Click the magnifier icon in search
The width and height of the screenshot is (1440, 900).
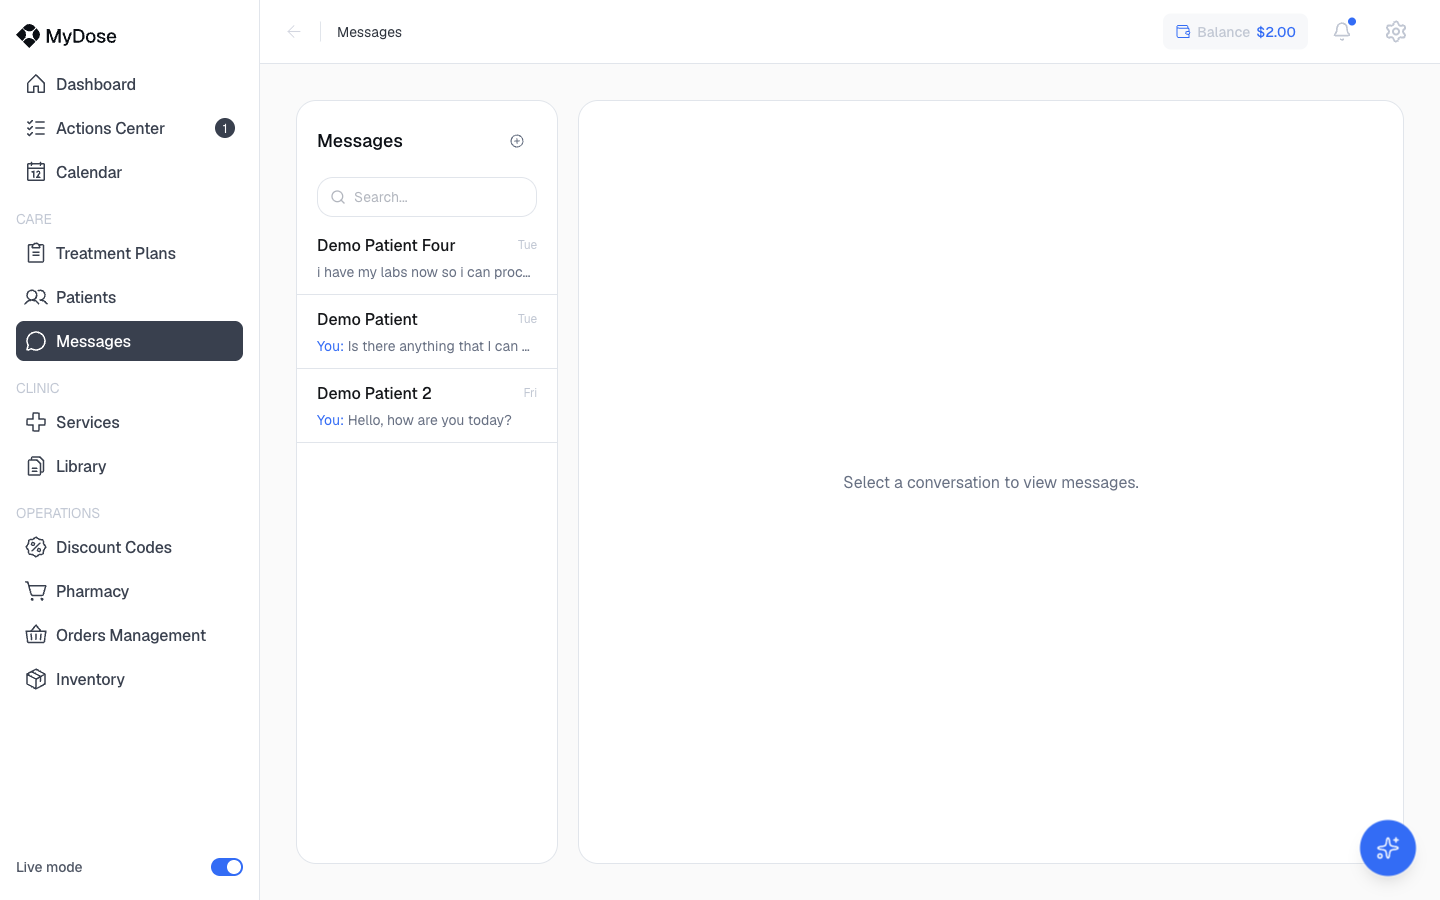(338, 197)
